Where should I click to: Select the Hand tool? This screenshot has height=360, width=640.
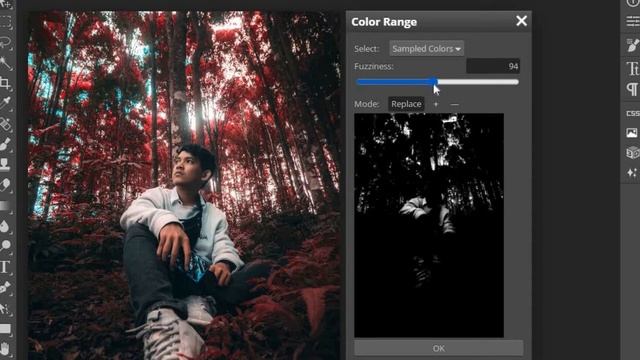click(5, 349)
